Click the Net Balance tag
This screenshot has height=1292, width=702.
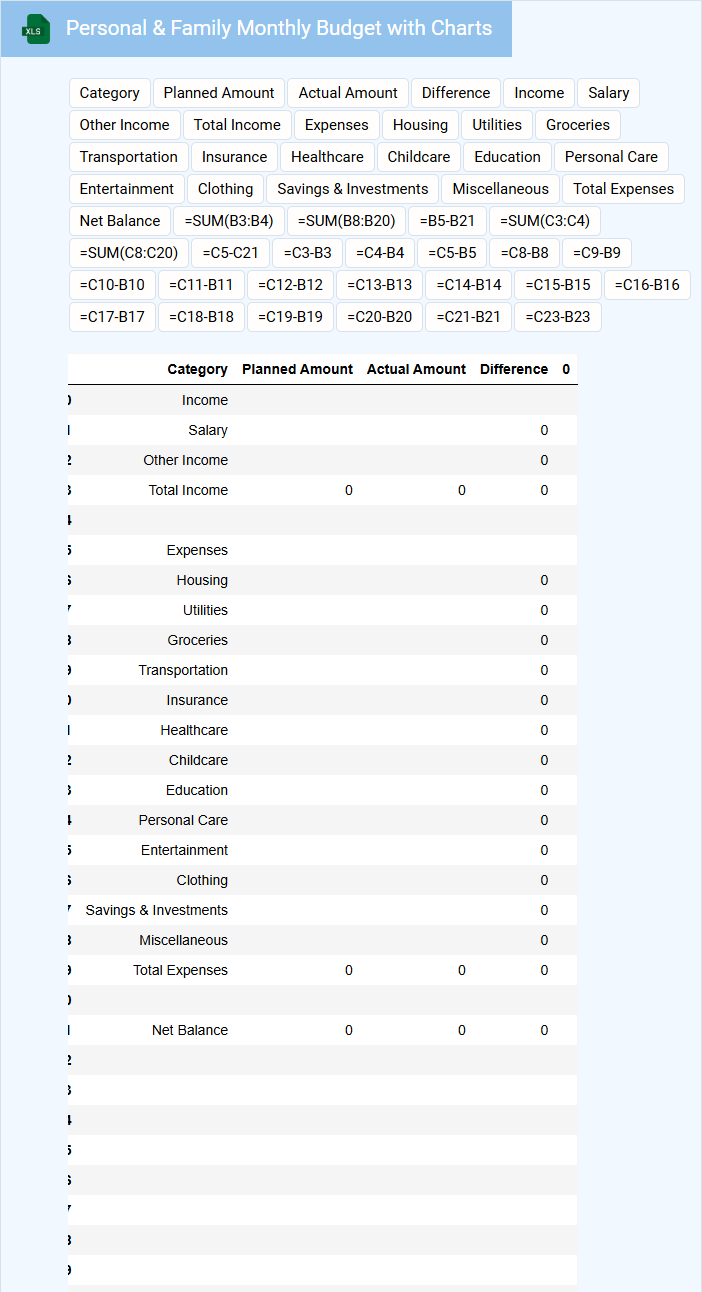tap(120, 221)
